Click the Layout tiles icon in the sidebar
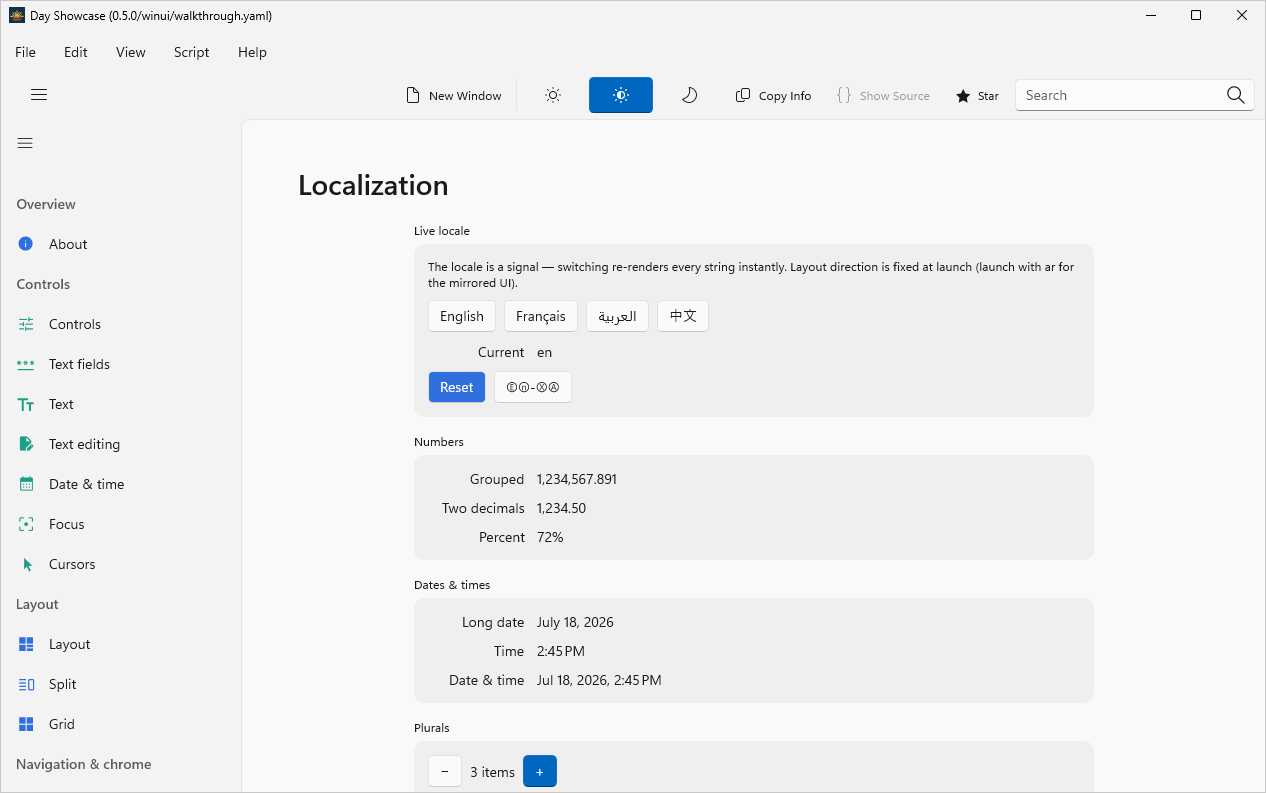The image size is (1266, 793). (26, 644)
